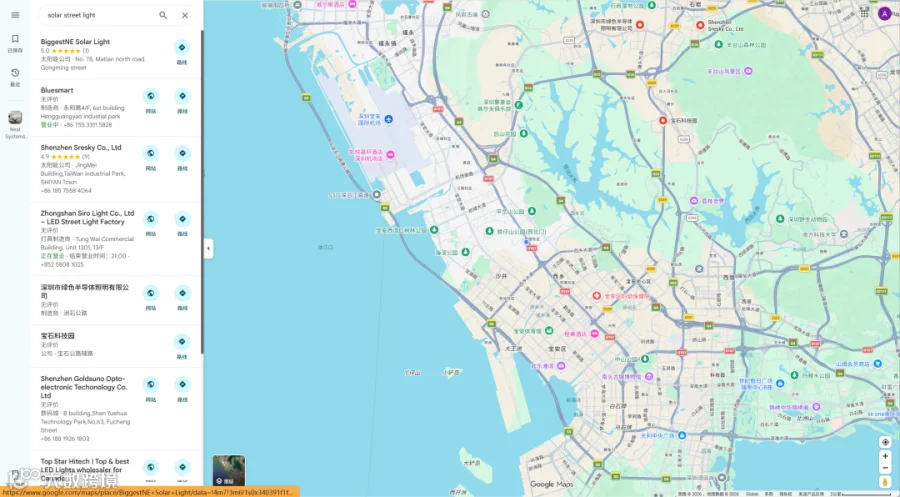Open the Bluesmart result title
Image resolution: width=900 pixels, height=497 pixels.
pos(57,90)
